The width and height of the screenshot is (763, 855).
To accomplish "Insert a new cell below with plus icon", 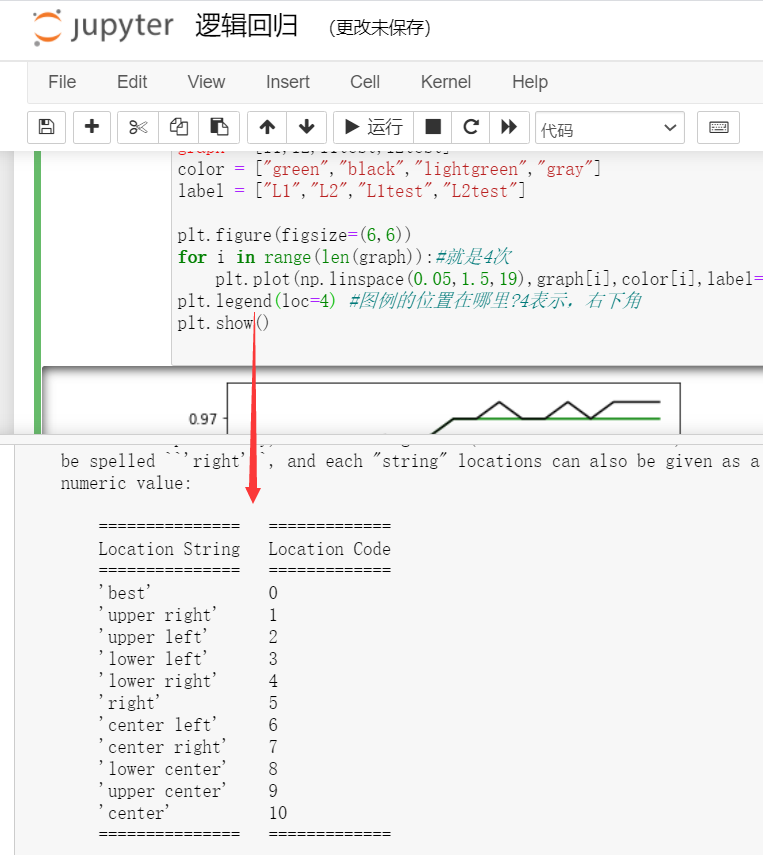I will point(92,127).
